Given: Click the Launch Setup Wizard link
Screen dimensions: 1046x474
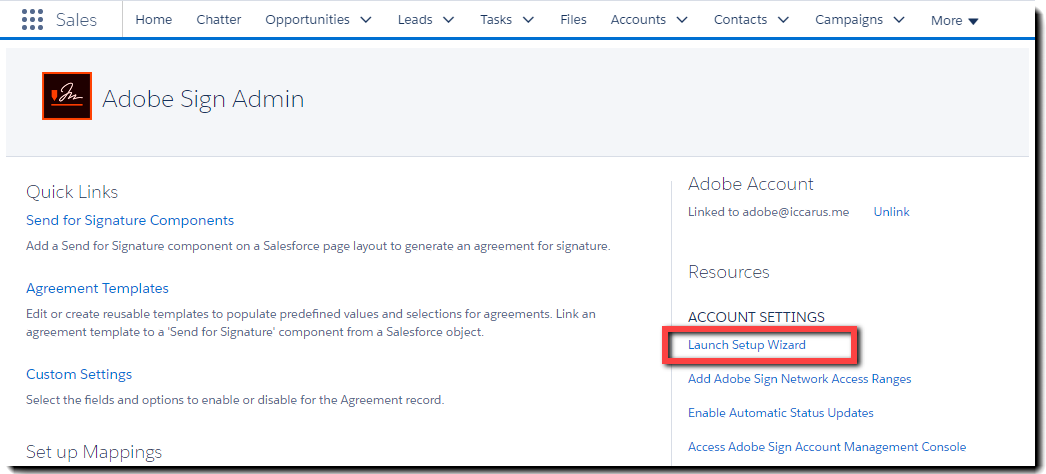Looking at the screenshot, I should [x=746, y=345].
